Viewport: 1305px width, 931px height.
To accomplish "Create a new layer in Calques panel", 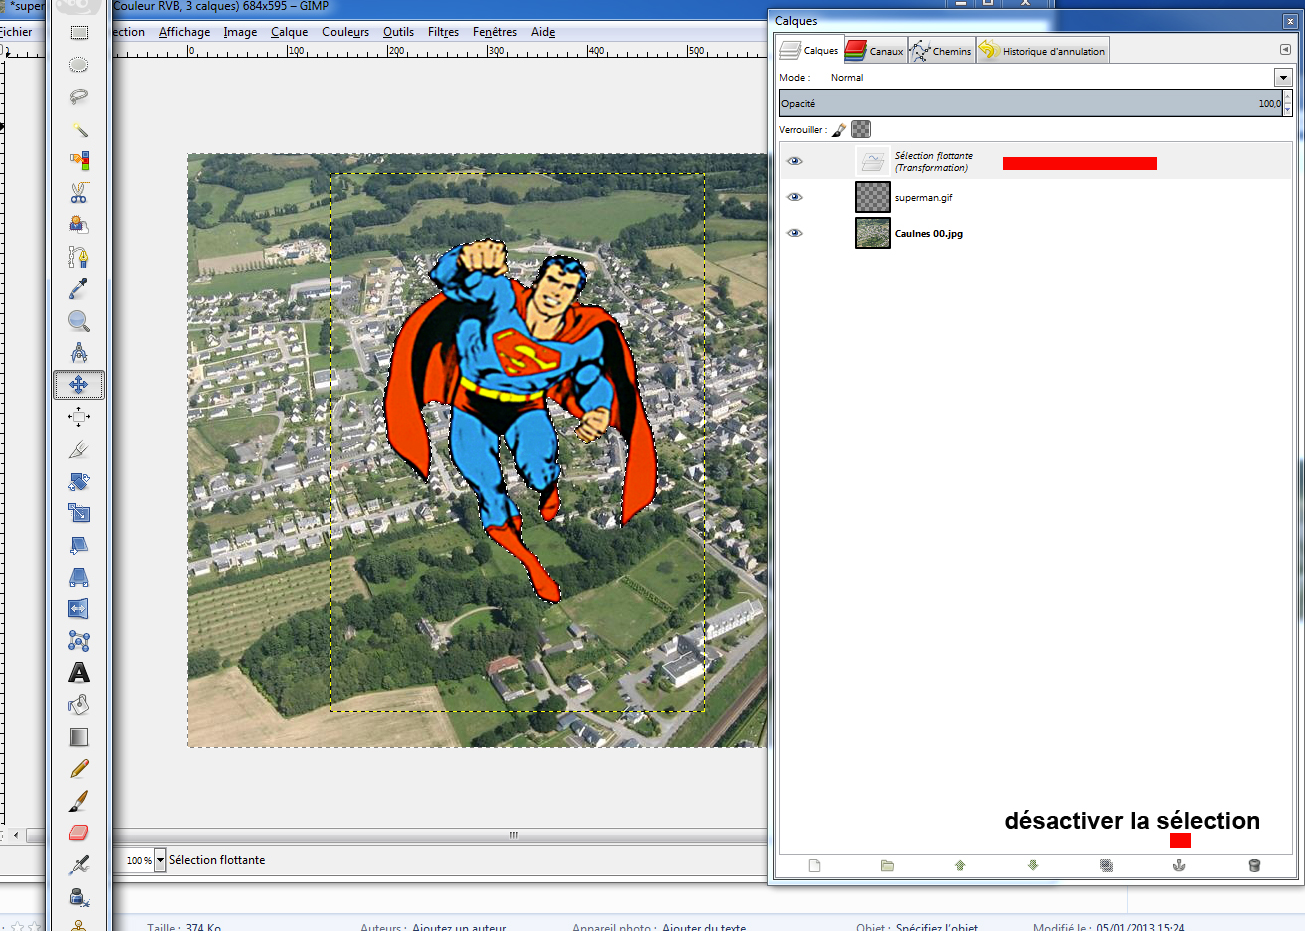I will pyautogui.click(x=814, y=865).
